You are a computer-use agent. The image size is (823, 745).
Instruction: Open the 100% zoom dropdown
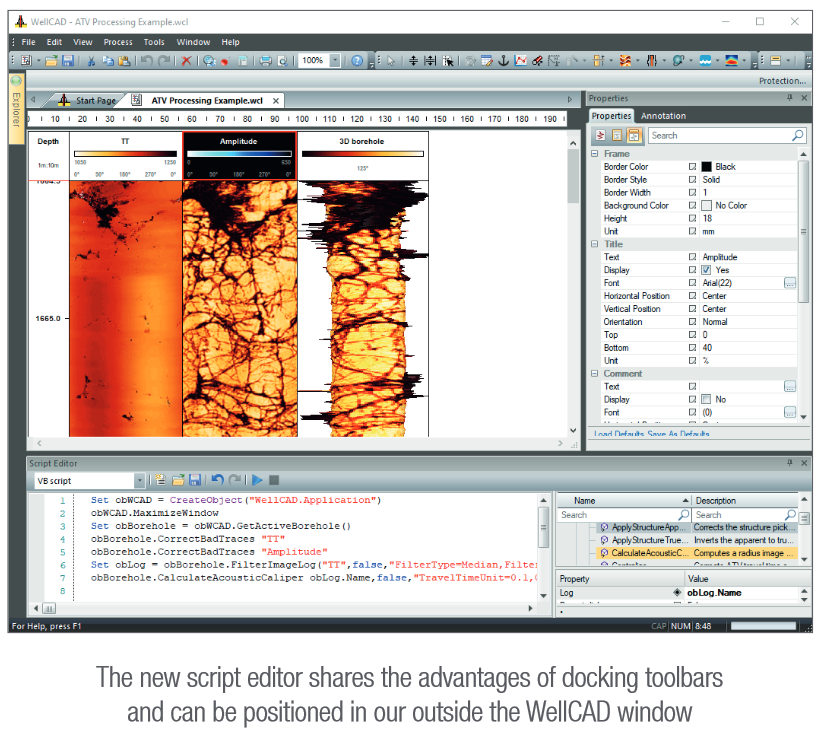(335, 60)
